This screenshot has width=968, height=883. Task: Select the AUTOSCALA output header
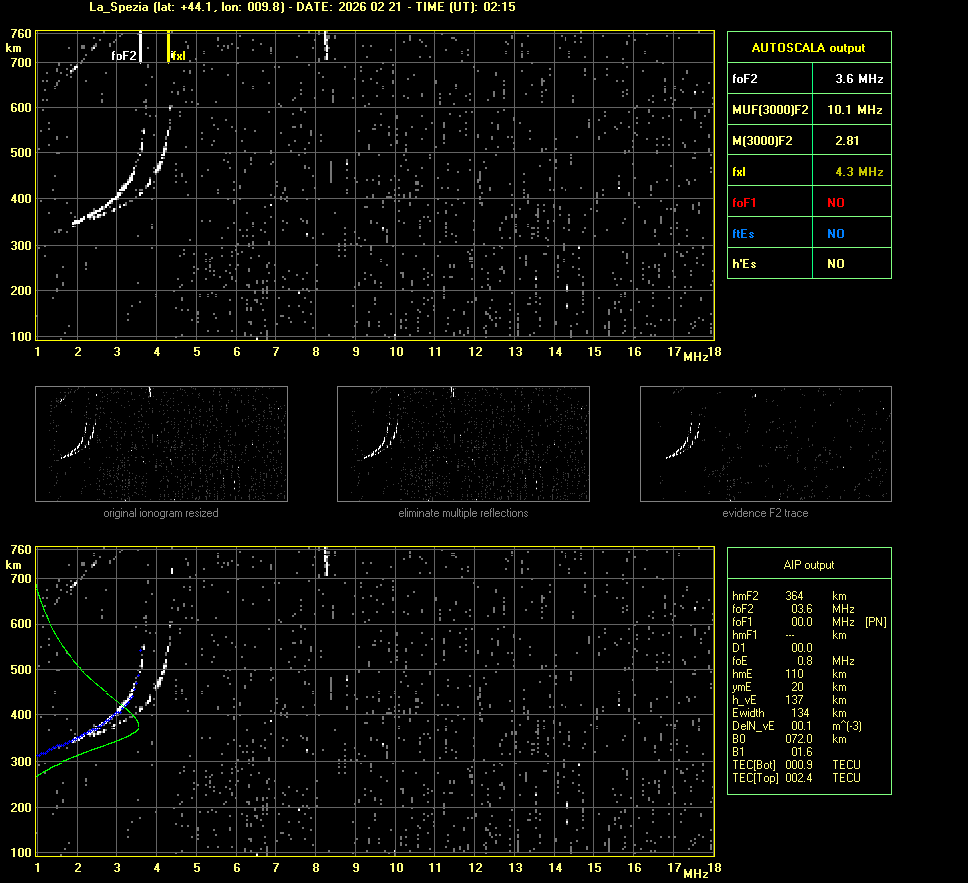click(x=808, y=47)
